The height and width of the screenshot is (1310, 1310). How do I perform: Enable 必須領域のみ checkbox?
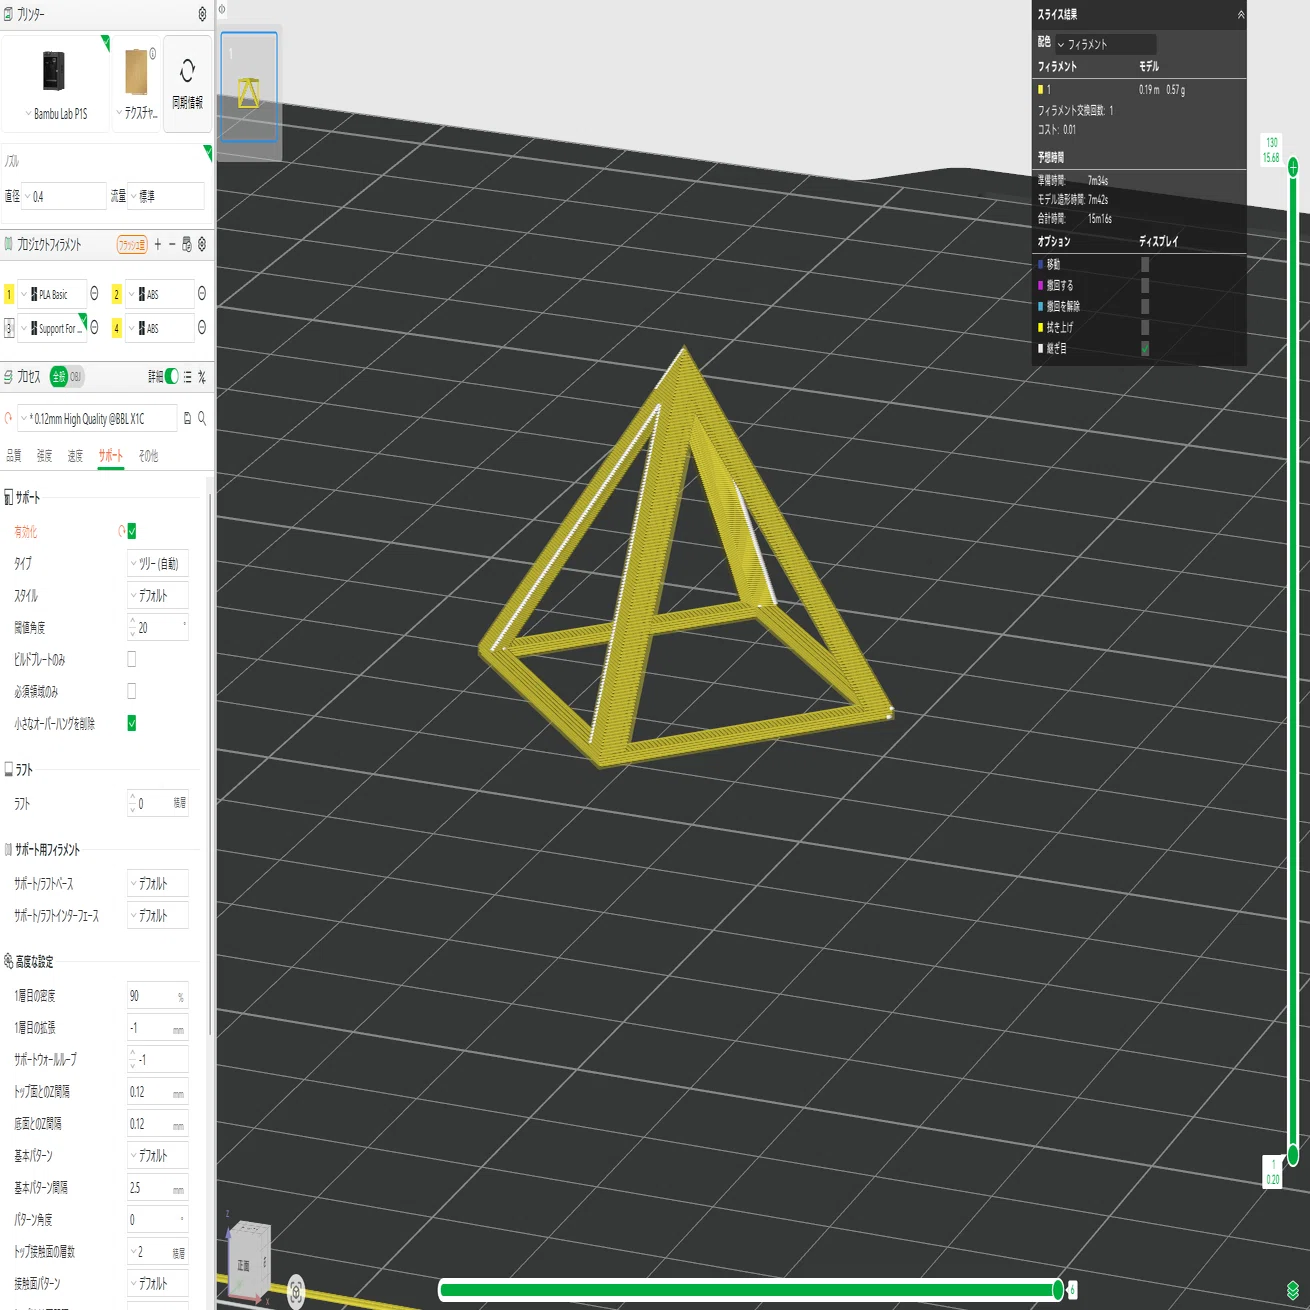click(132, 691)
